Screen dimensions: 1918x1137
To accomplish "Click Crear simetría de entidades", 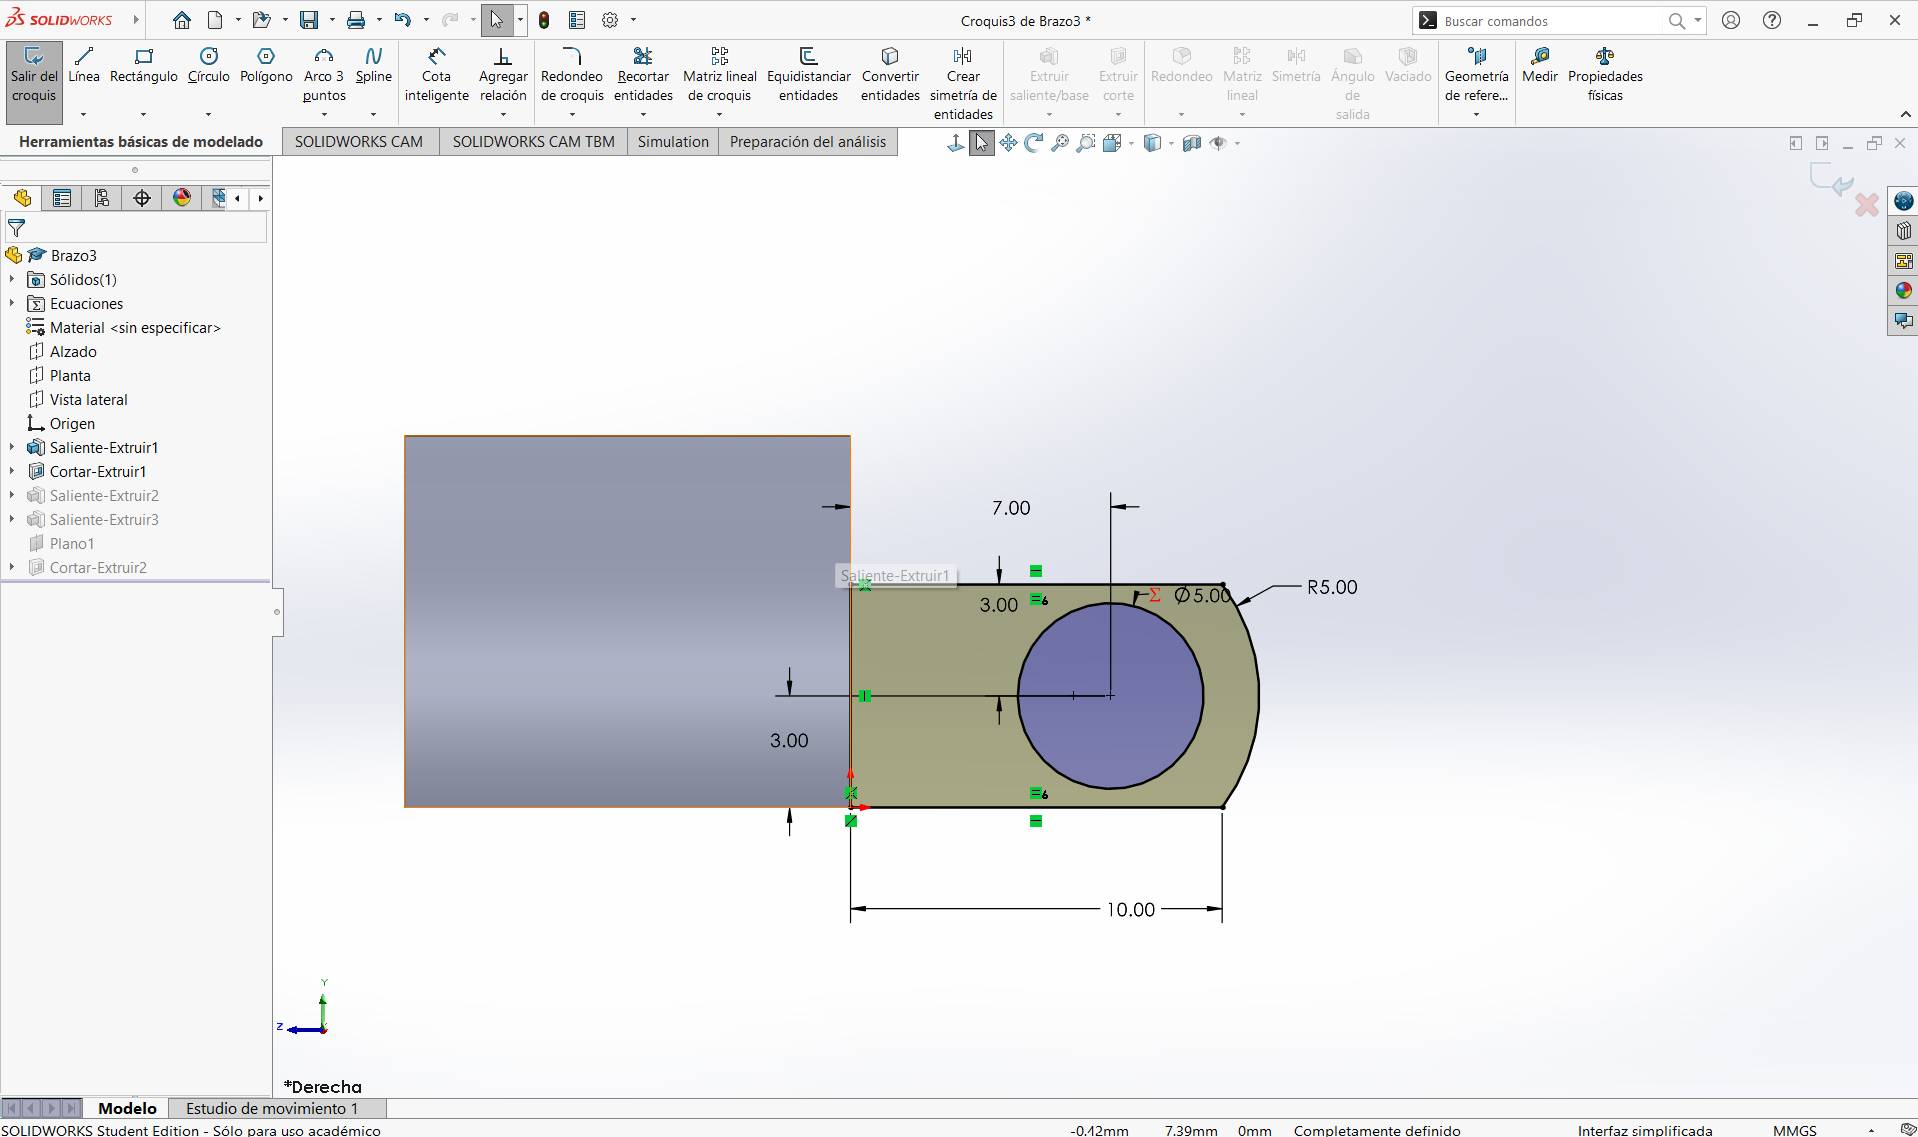I will pyautogui.click(x=963, y=83).
